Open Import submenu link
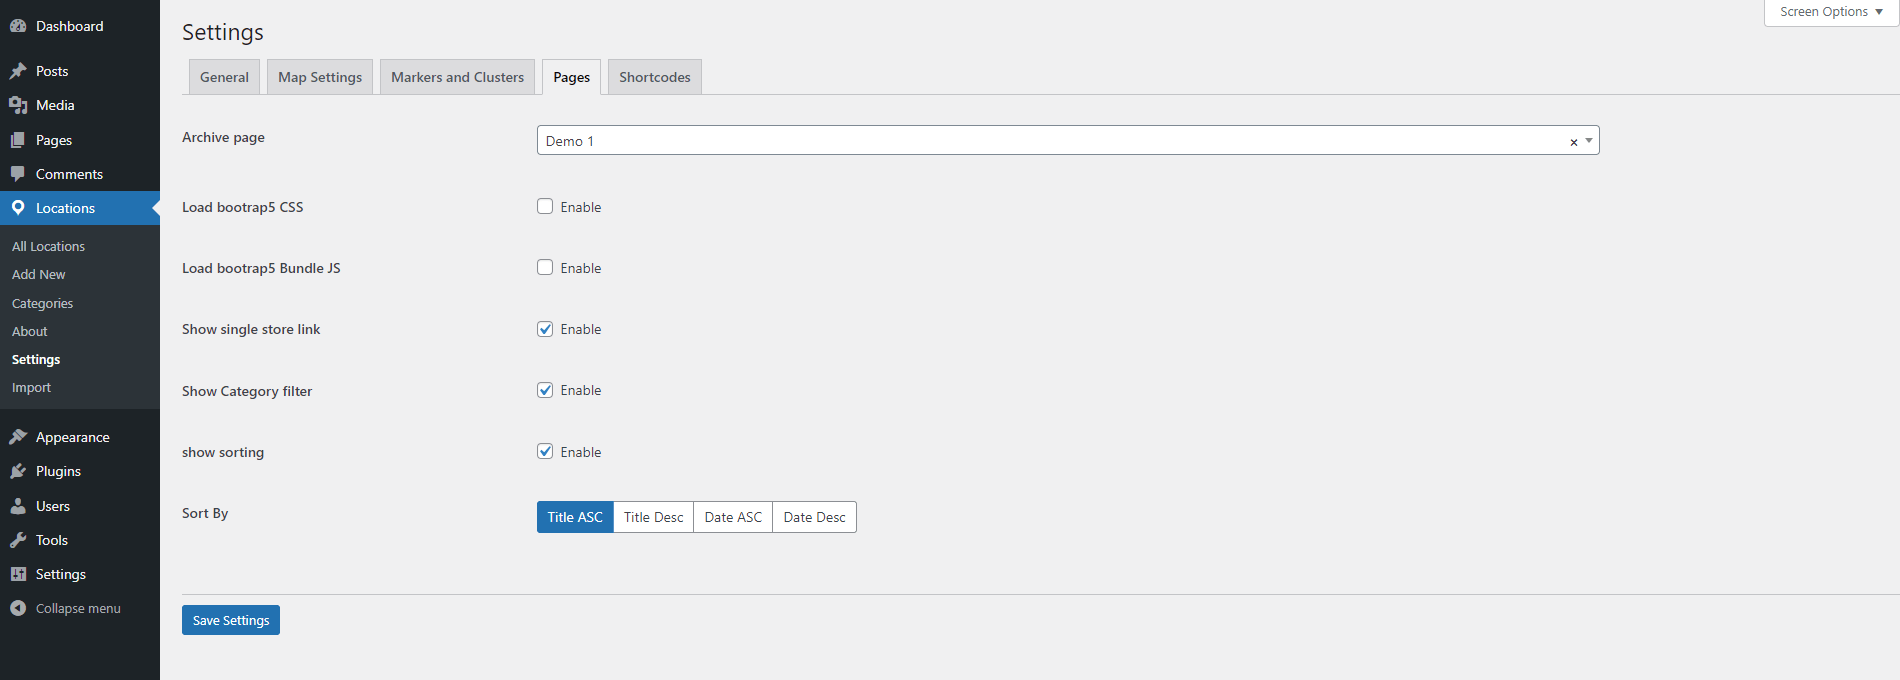This screenshot has height=680, width=1900. click(31, 387)
